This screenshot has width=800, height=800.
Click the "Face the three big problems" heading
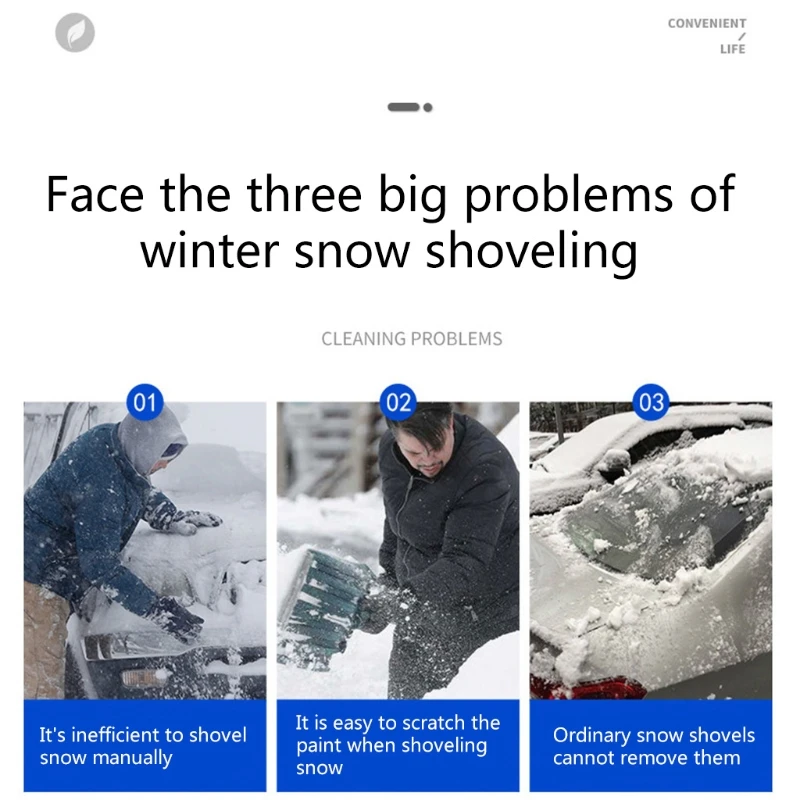tap(390, 195)
